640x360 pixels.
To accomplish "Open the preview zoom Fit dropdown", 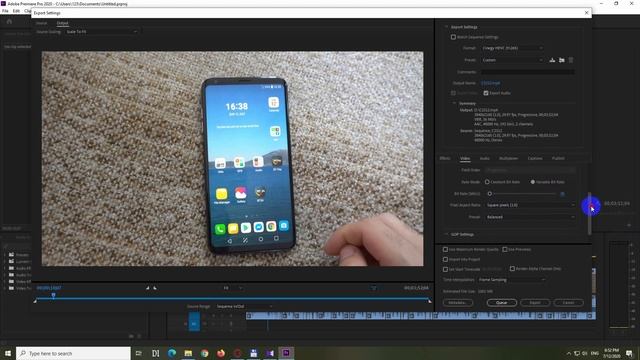I will (x=233, y=288).
